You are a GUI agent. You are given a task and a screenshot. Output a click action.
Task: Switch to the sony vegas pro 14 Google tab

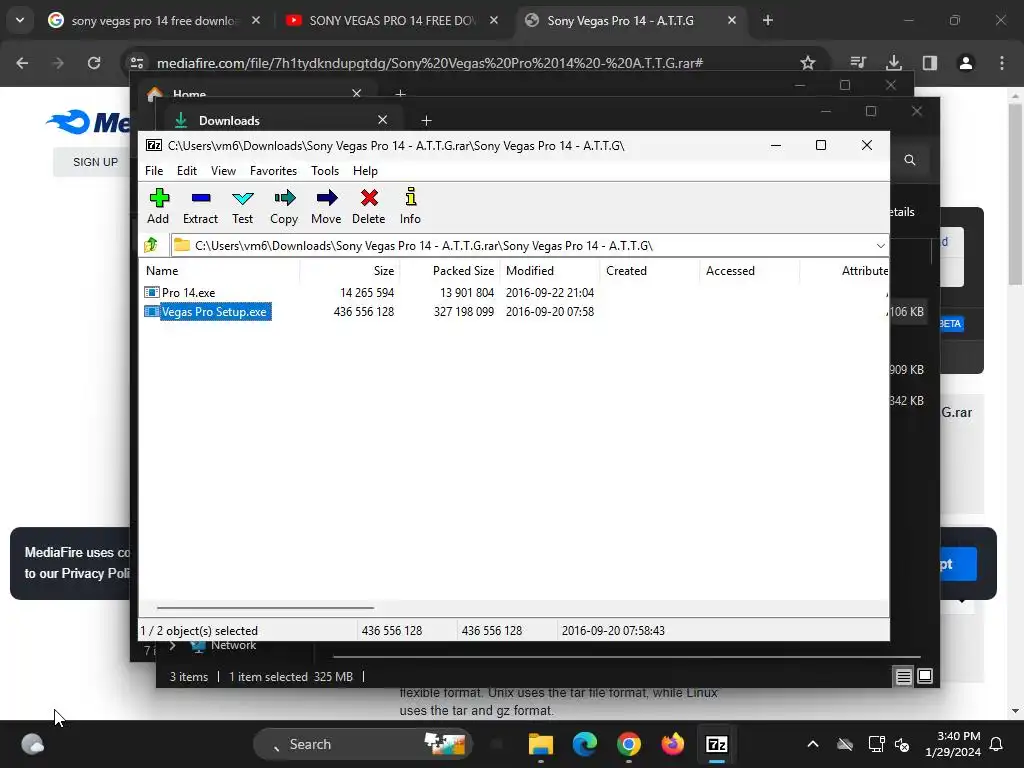pyautogui.click(x=154, y=21)
